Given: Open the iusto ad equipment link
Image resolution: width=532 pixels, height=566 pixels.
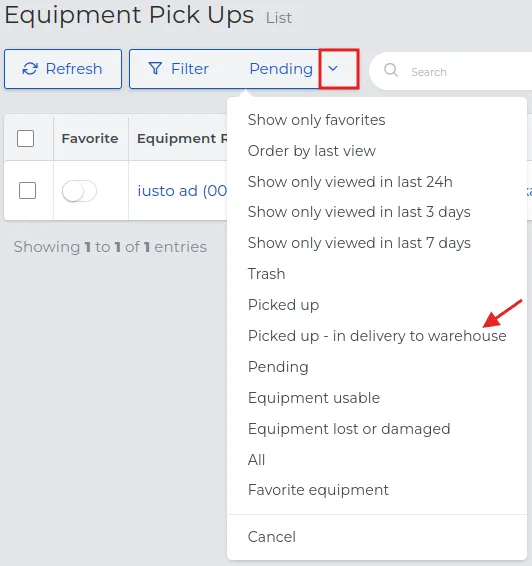Looking at the screenshot, I should point(182,191).
